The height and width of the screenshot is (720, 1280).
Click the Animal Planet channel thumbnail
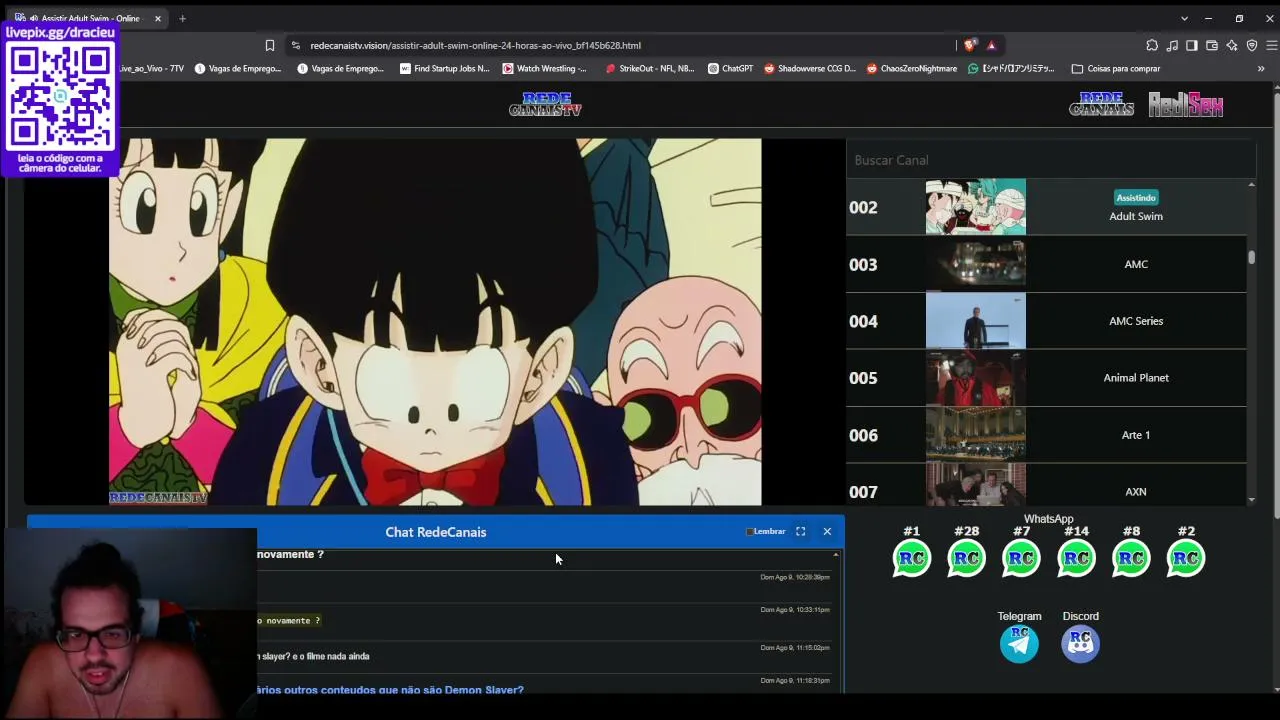click(x=976, y=378)
